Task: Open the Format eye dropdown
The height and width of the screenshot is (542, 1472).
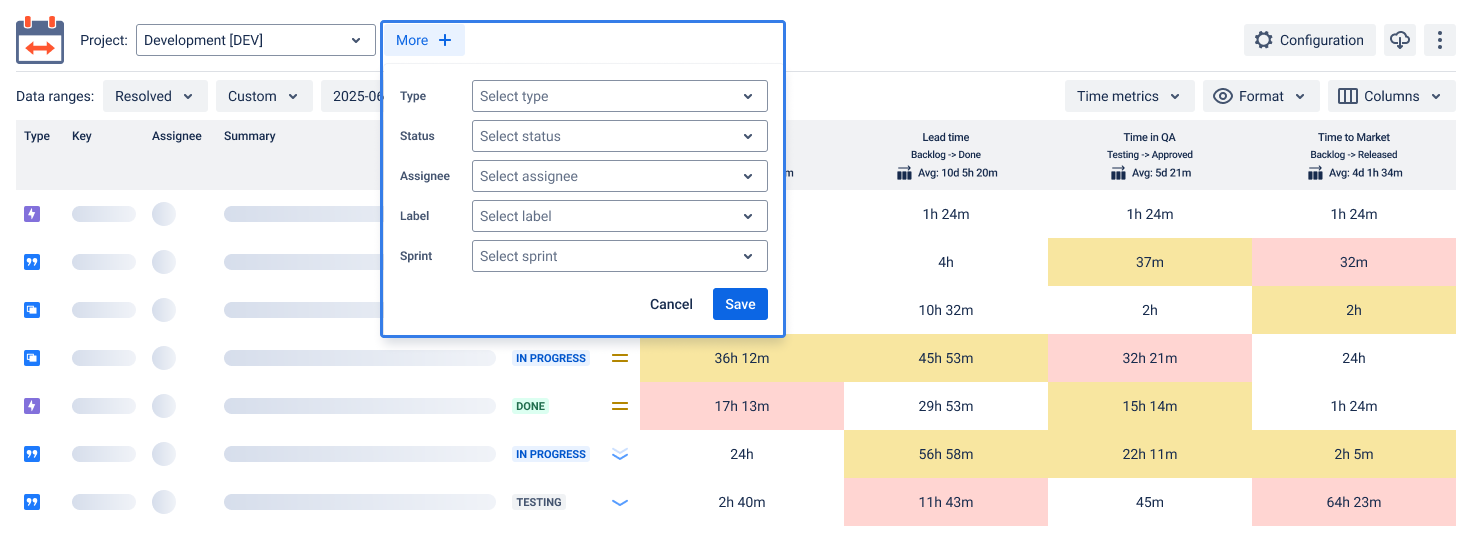Action: [x=1261, y=96]
